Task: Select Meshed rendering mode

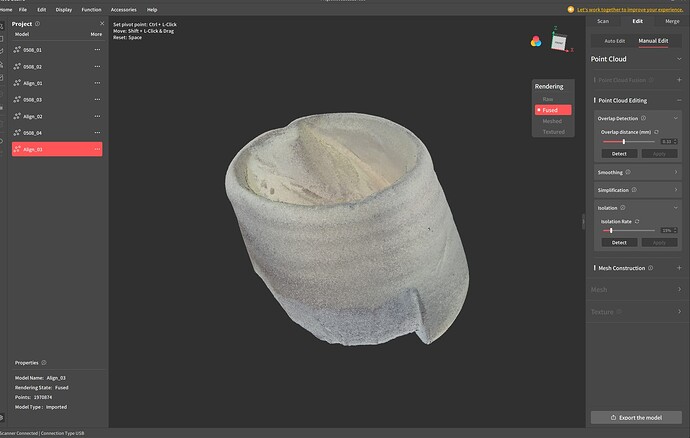Action: click(x=552, y=121)
